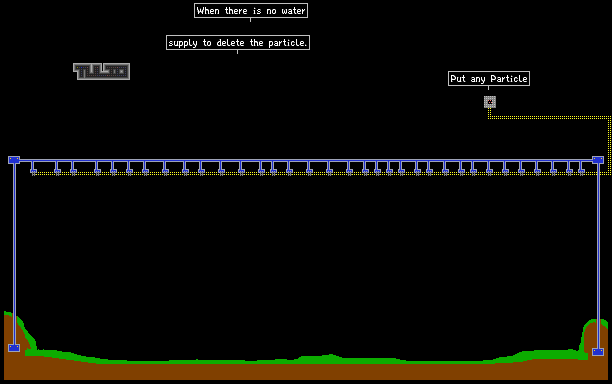612x384 pixels.
Task: Click the "When there is no water" sign
Action: pyautogui.click(x=251, y=11)
